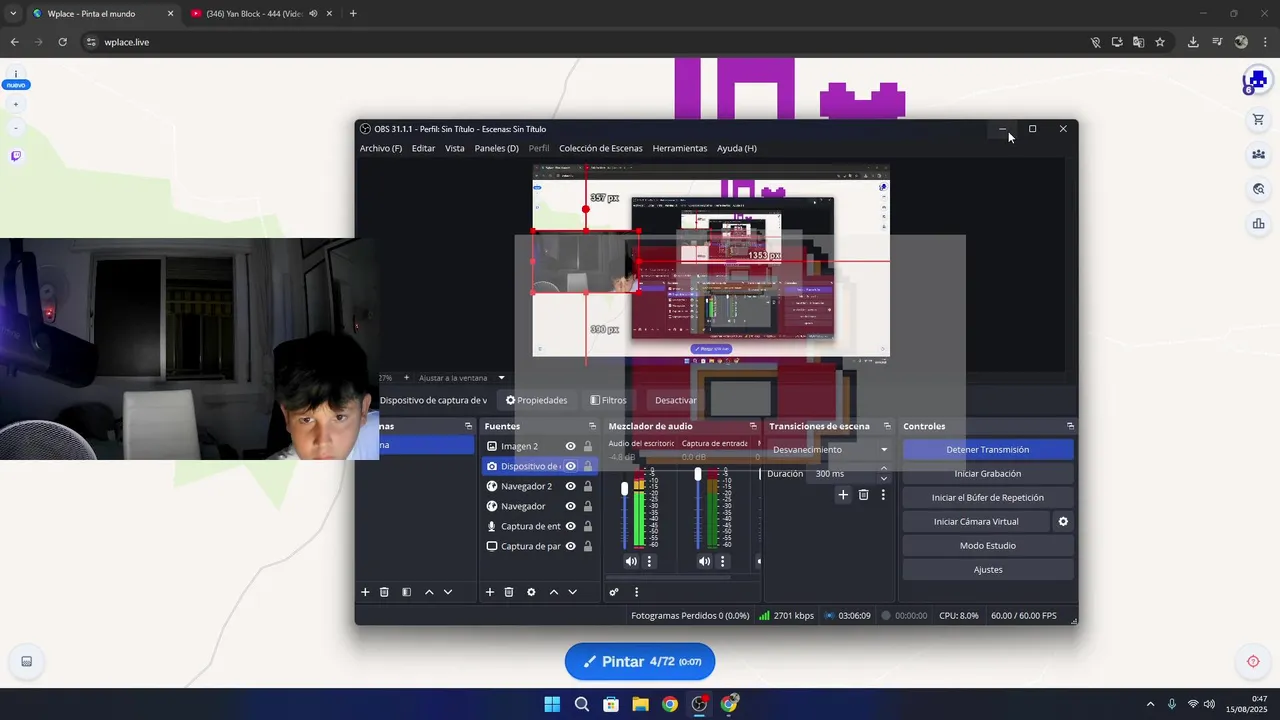Open virtual camera settings gear

[x=1063, y=521]
